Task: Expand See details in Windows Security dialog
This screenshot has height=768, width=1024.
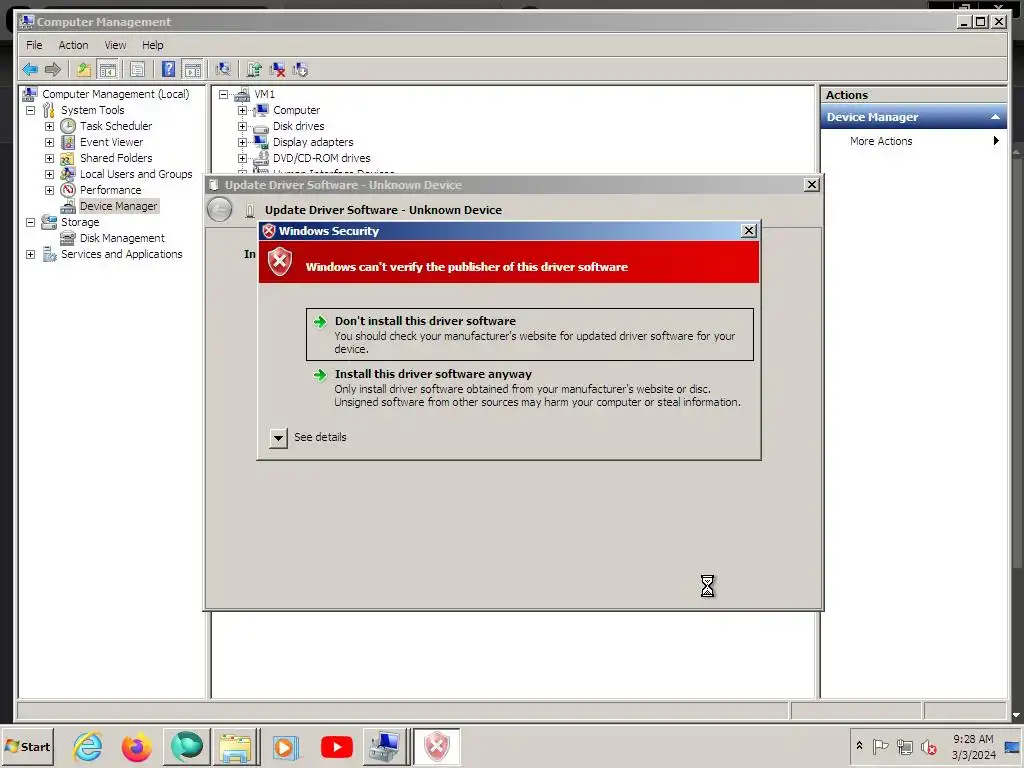Action: pyautogui.click(x=278, y=438)
